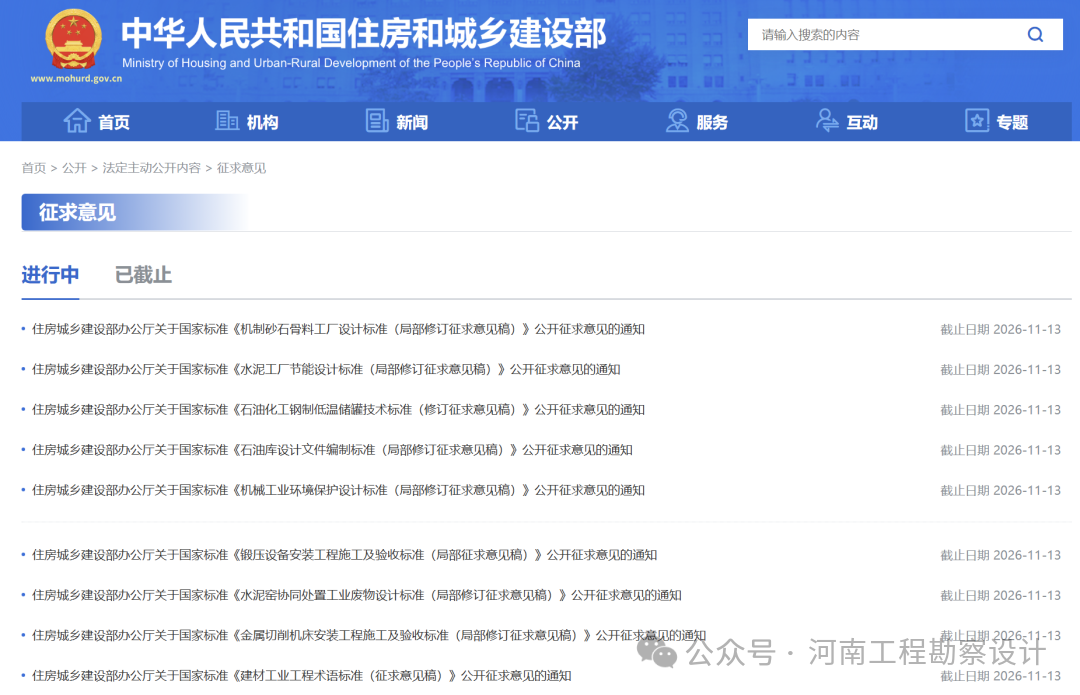Open notice on 机械工业环境保护设计标准
The height and width of the screenshot is (695, 1080).
pyautogui.click(x=338, y=490)
